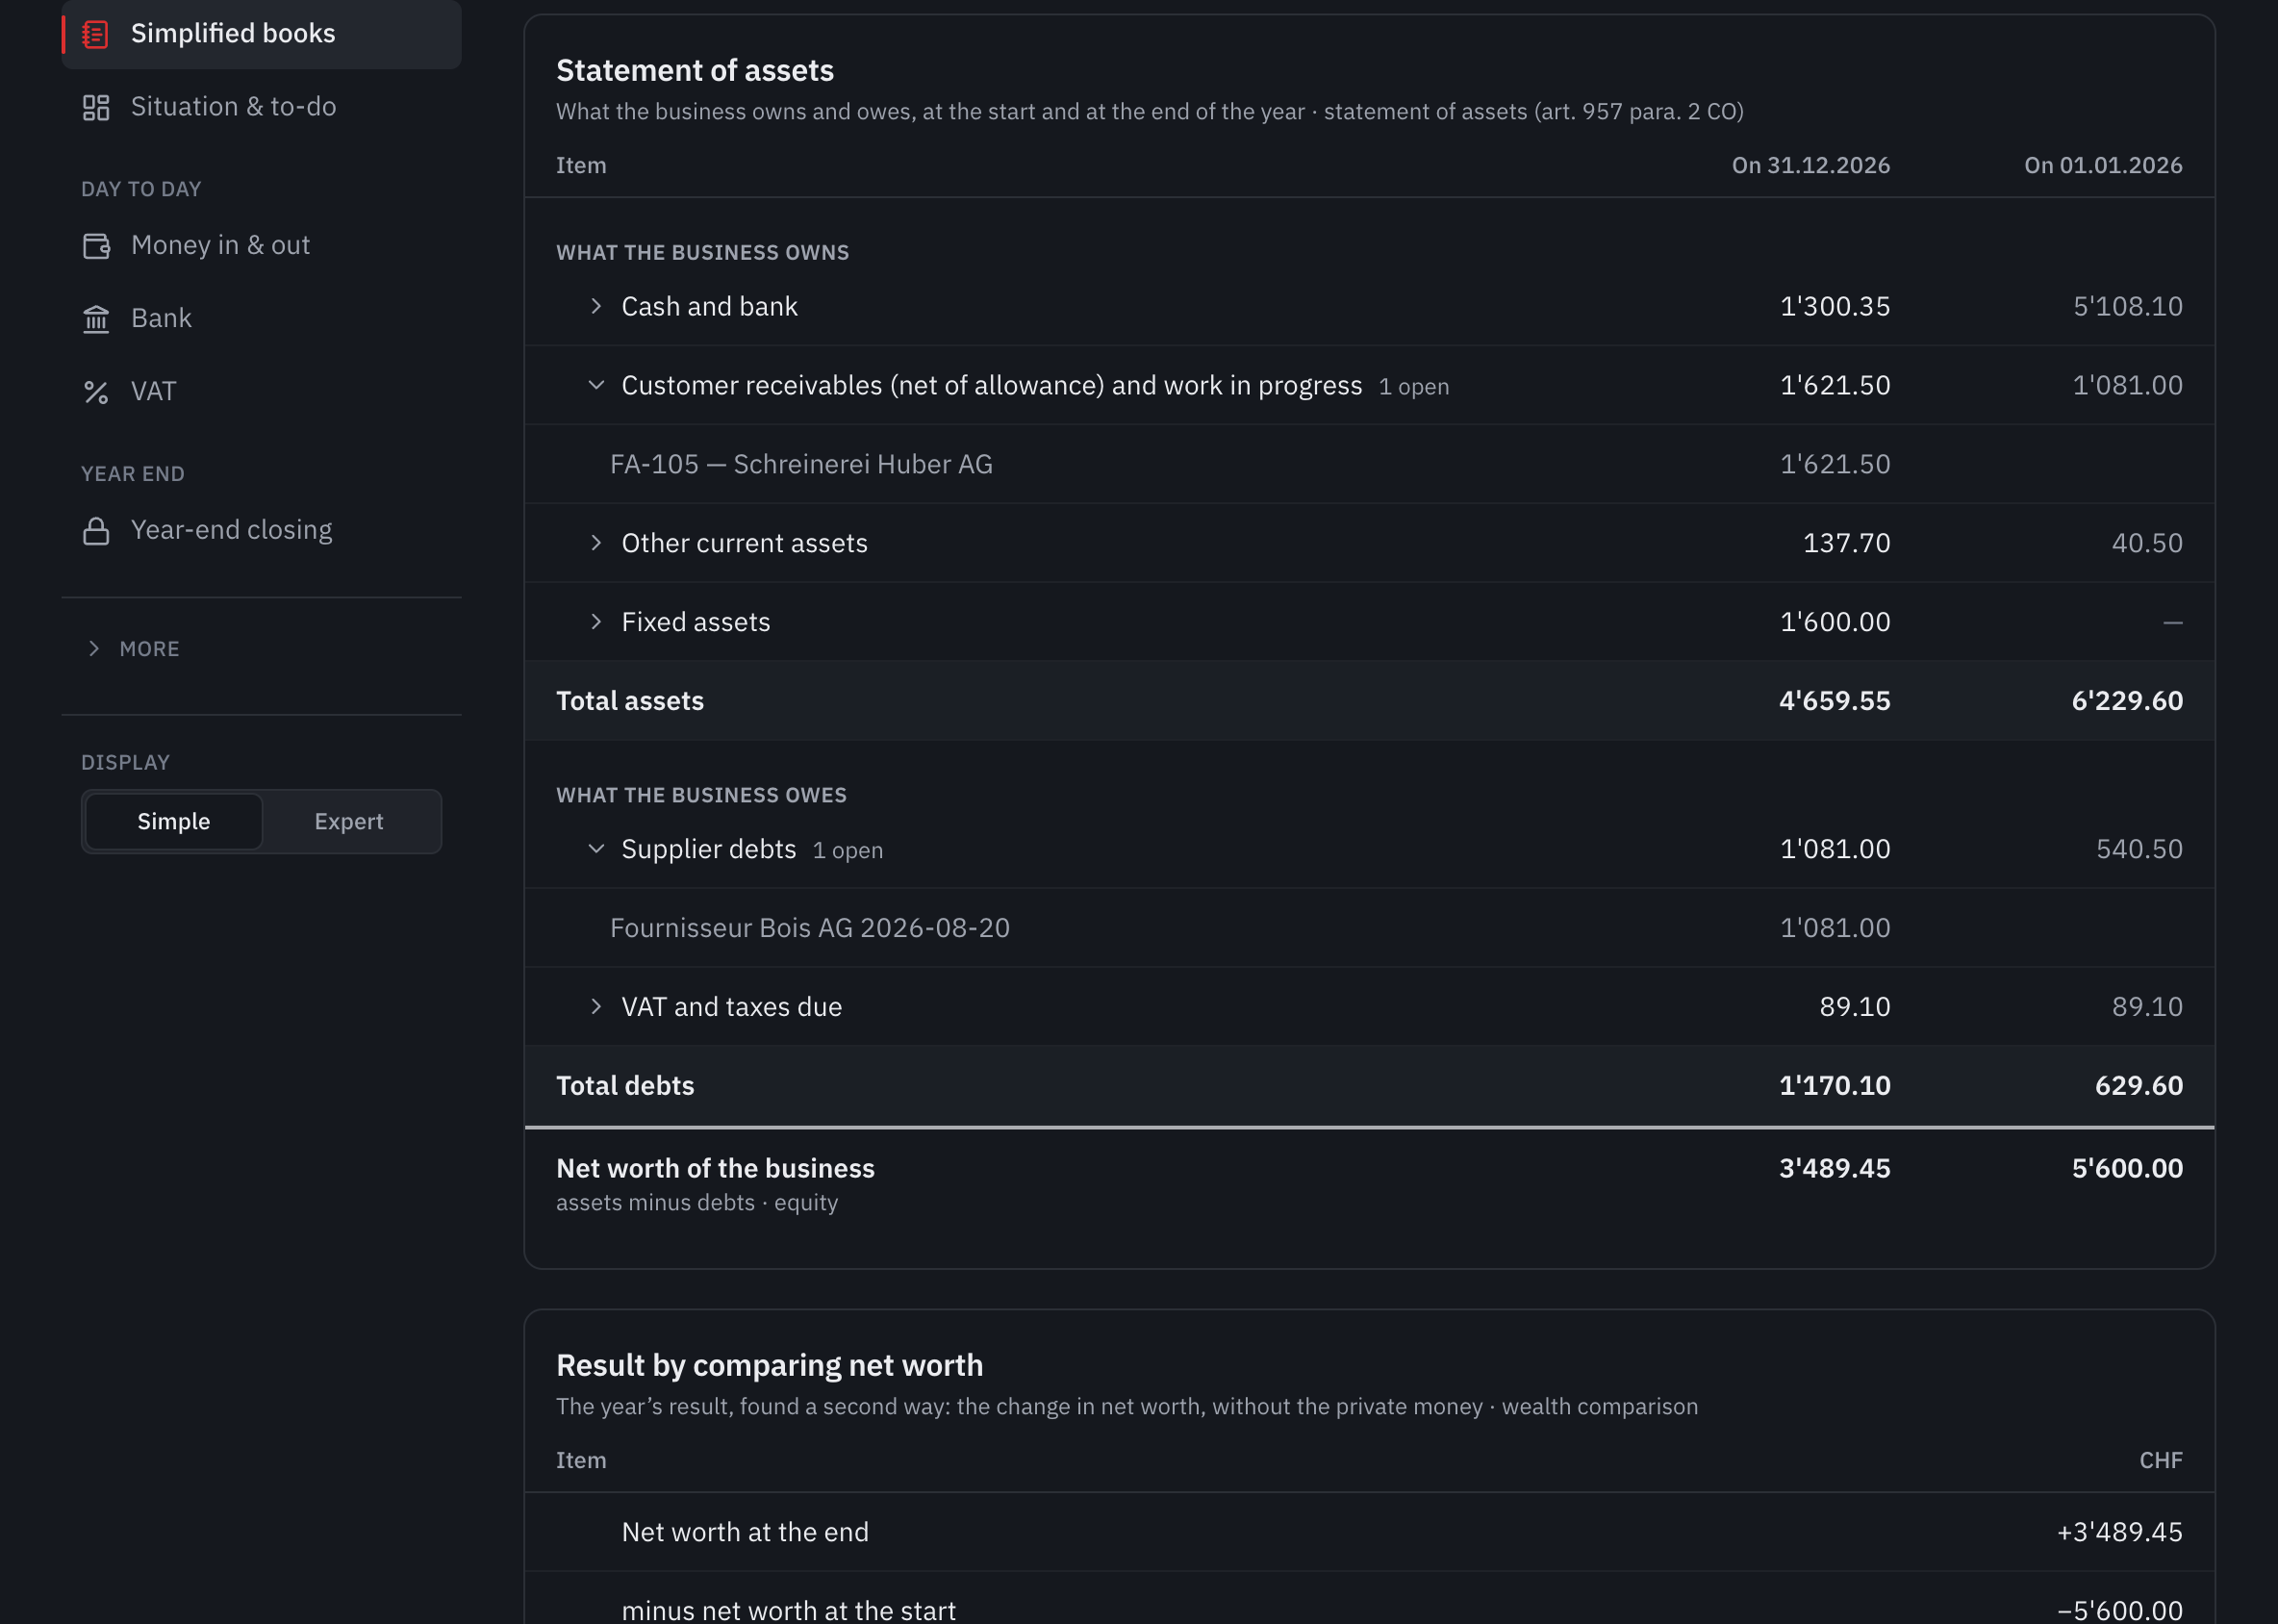
Task: Click the Money in & out wallet icon
Action: pos(96,245)
